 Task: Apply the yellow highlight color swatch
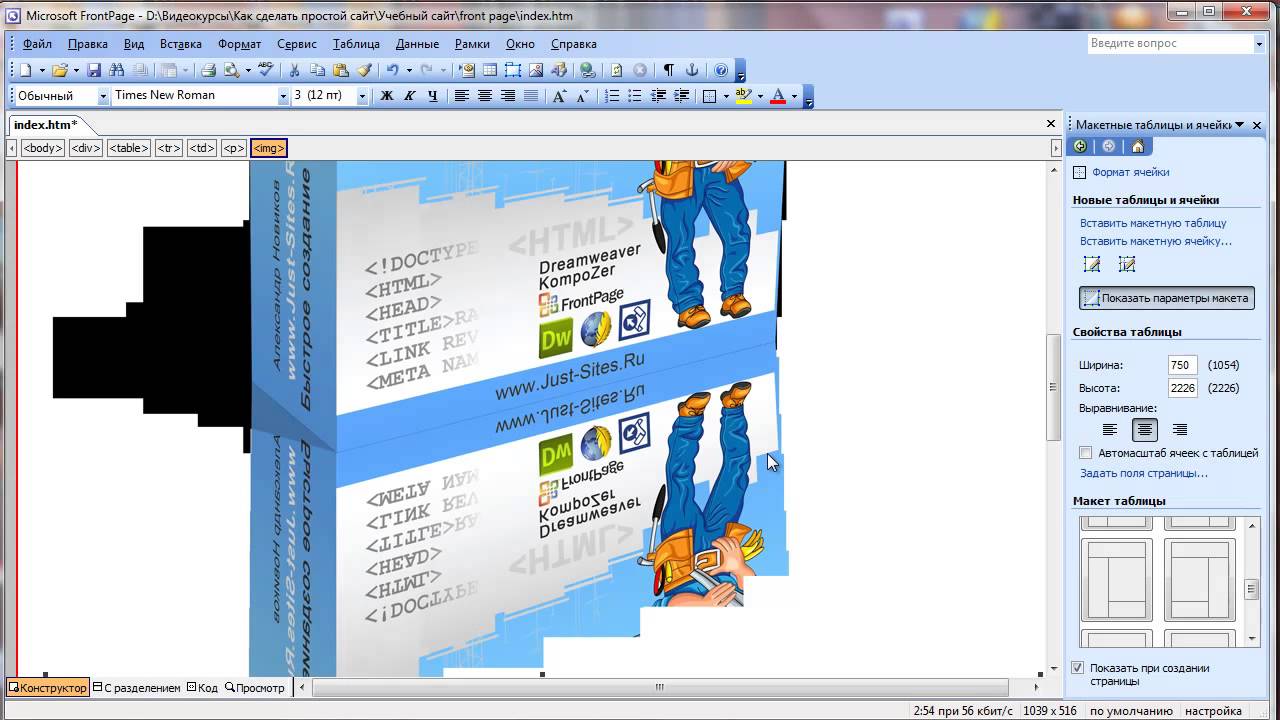(743, 96)
